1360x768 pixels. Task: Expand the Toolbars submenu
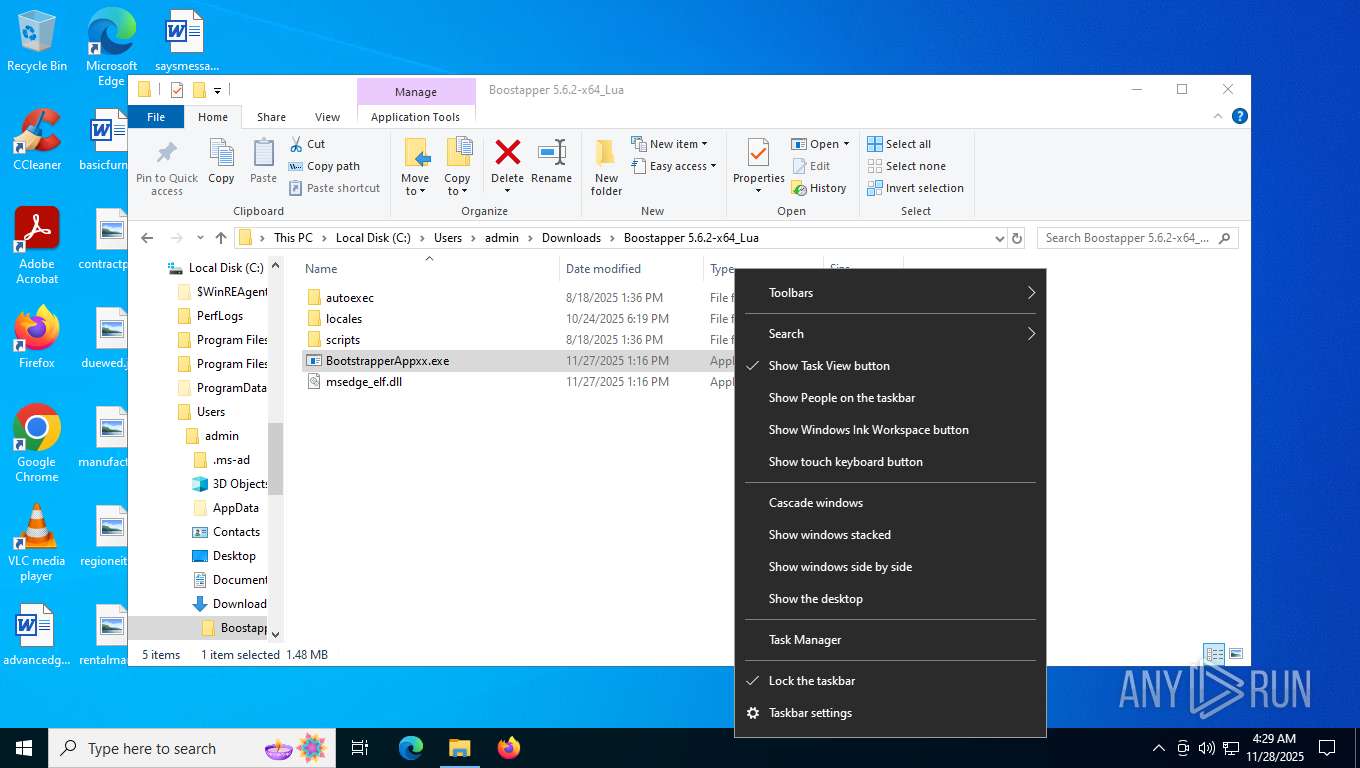point(890,293)
